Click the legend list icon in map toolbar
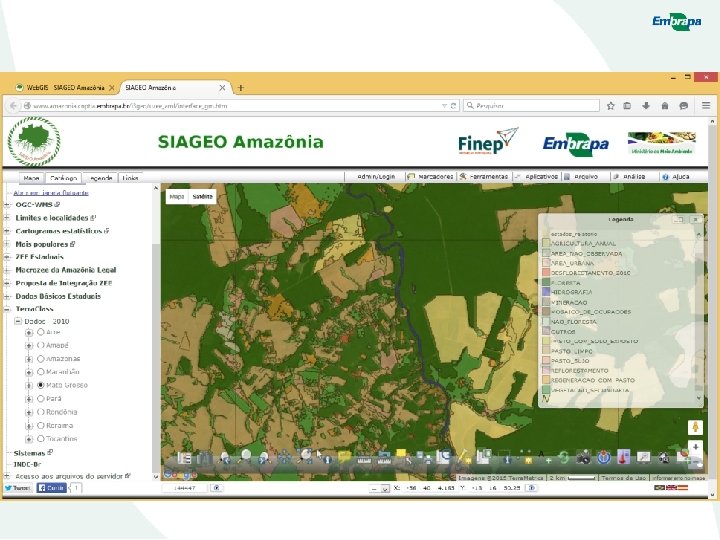The width and height of the screenshot is (720, 540). point(184,458)
